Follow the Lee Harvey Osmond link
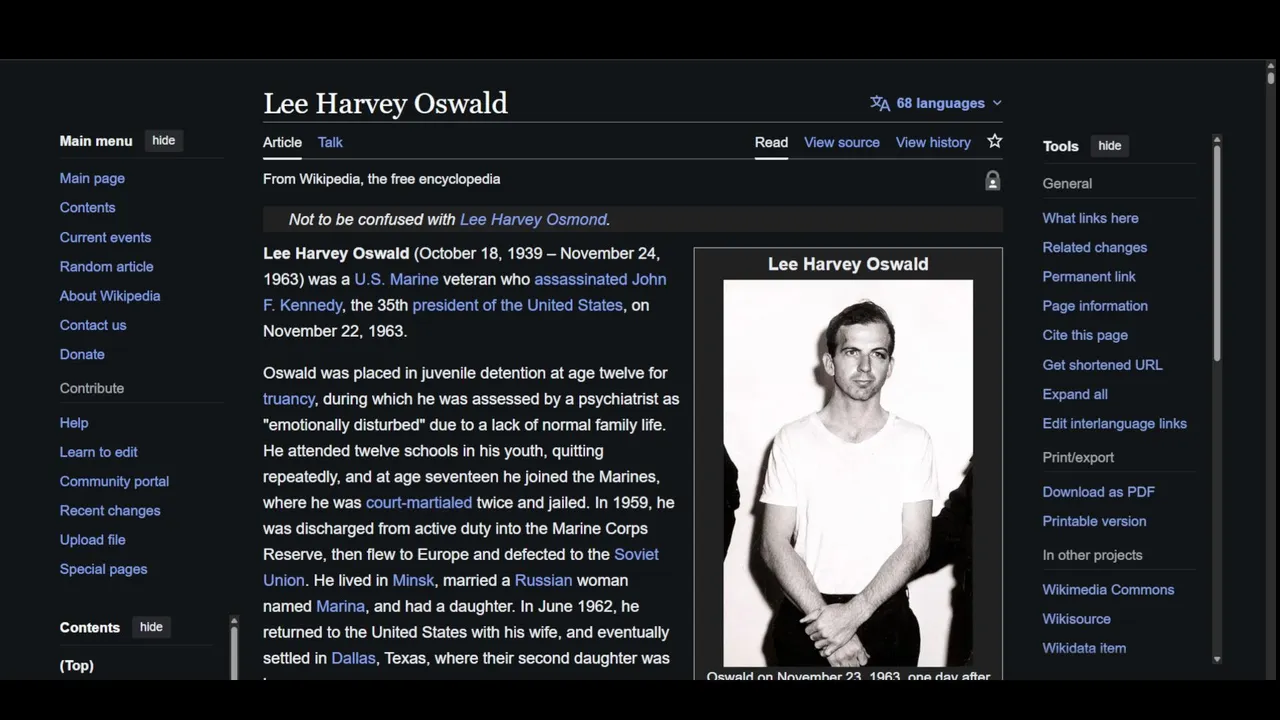This screenshot has width=1280, height=720. click(x=533, y=219)
